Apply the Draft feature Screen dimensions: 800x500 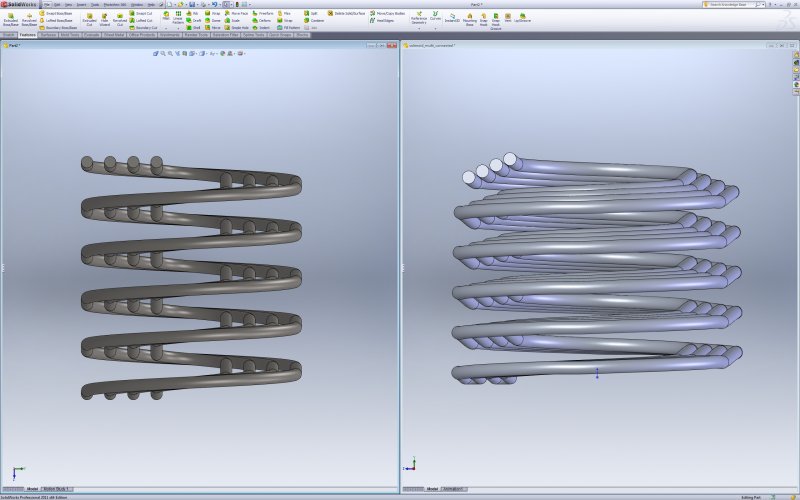193,20
